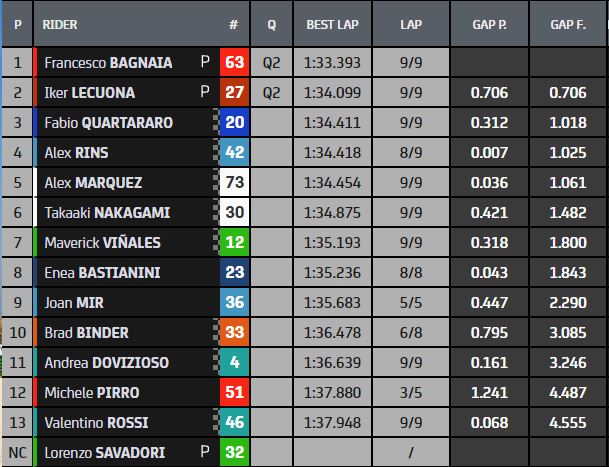This screenshot has height=467, width=609.
Task: Sort by the BEST LAP column header
Action: point(333,22)
